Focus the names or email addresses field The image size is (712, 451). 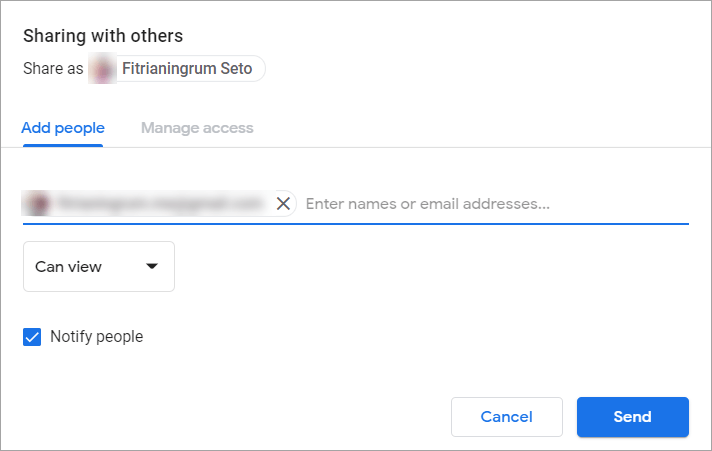pos(497,204)
